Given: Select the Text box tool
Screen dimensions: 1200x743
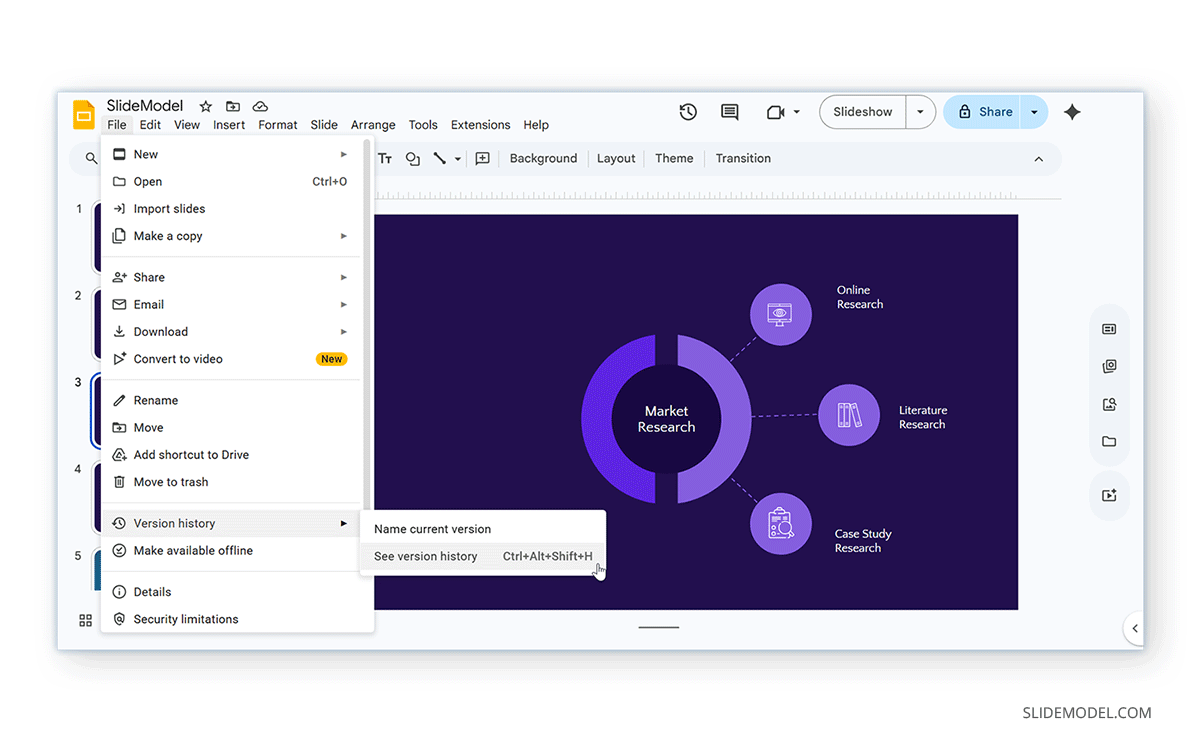Looking at the screenshot, I should (385, 158).
